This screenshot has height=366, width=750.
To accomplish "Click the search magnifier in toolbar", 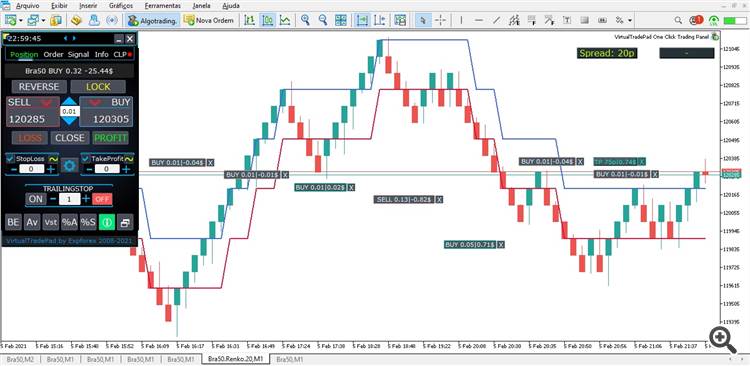I will tap(678, 20).
